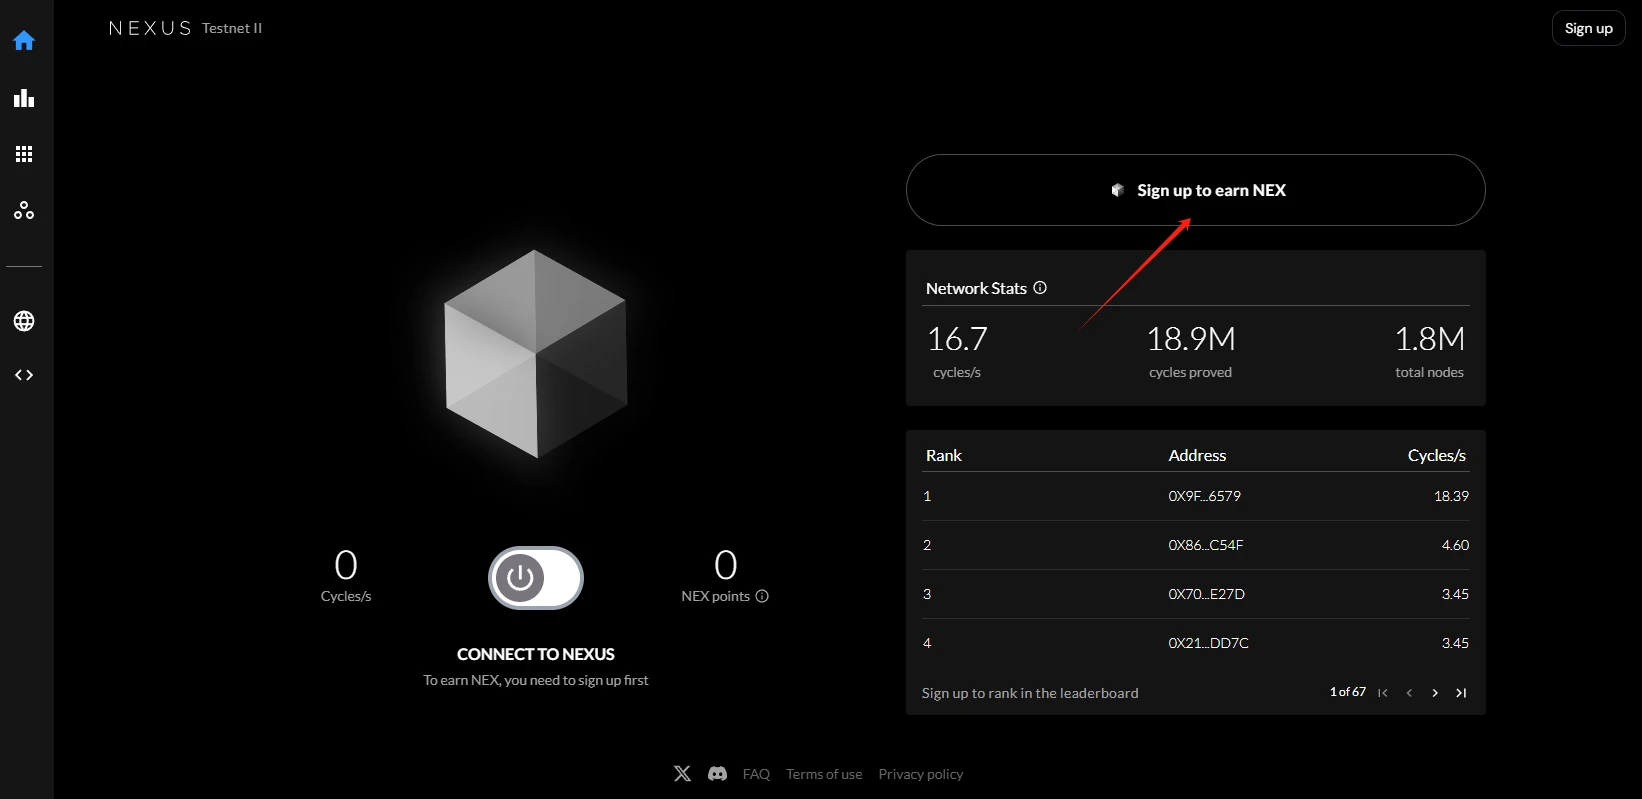The height and width of the screenshot is (799, 1642).
Task: Click the code brackets icon in sidebar
Action: point(24,375)
